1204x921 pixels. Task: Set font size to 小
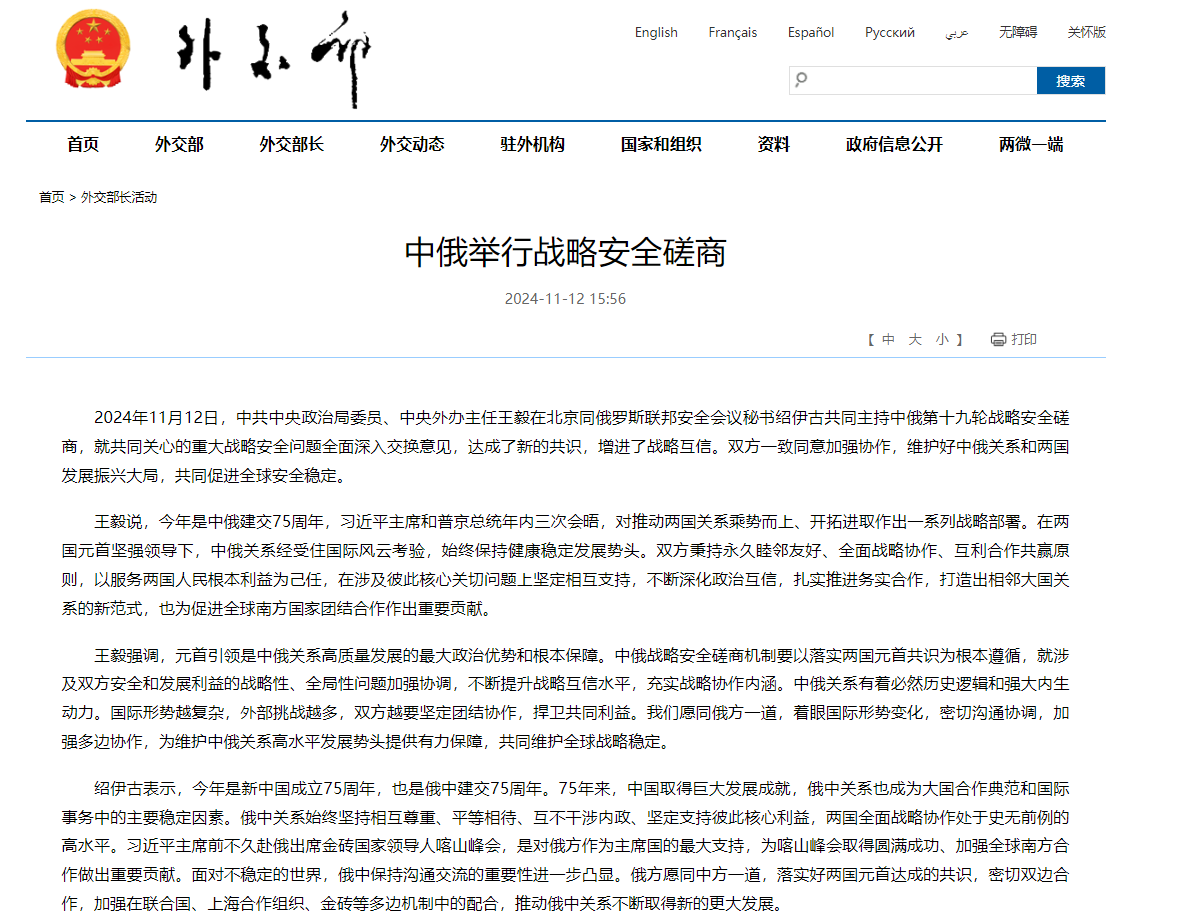click(942, 339)
